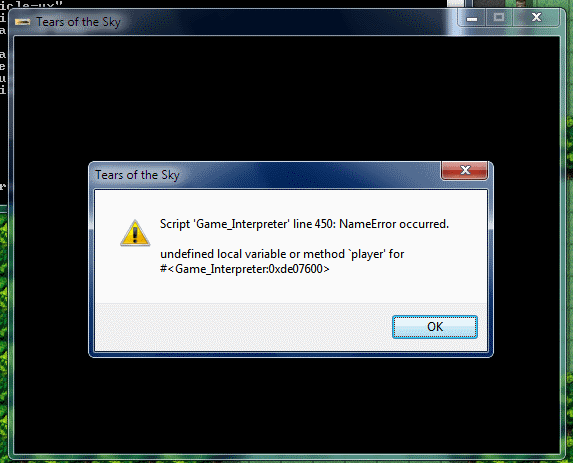The image size is (573, 463).
Task: Click the game icon in the main title bar
Action: point(23,22)
